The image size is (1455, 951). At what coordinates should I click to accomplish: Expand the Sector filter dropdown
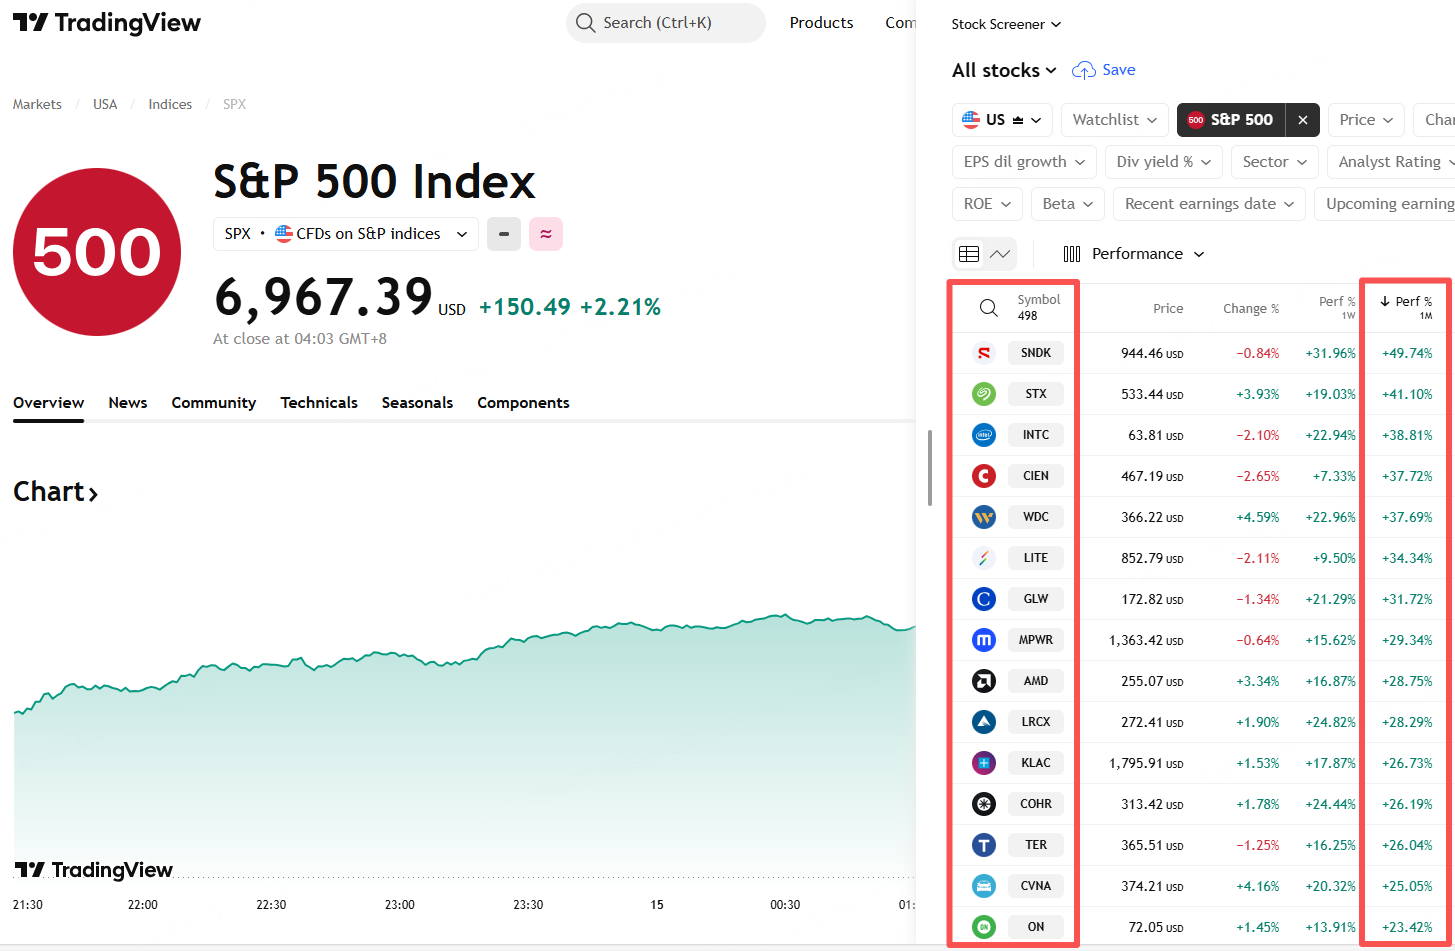click(1275, 162)
